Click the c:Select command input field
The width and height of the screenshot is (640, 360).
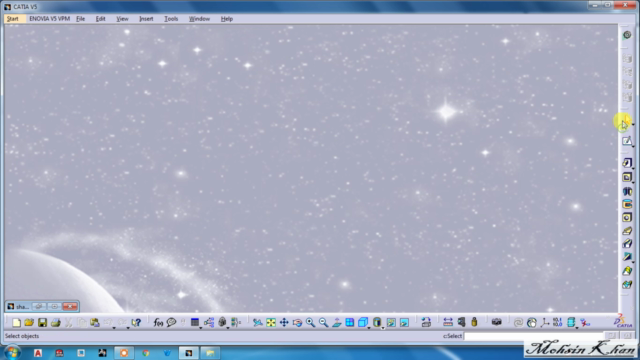533,336
